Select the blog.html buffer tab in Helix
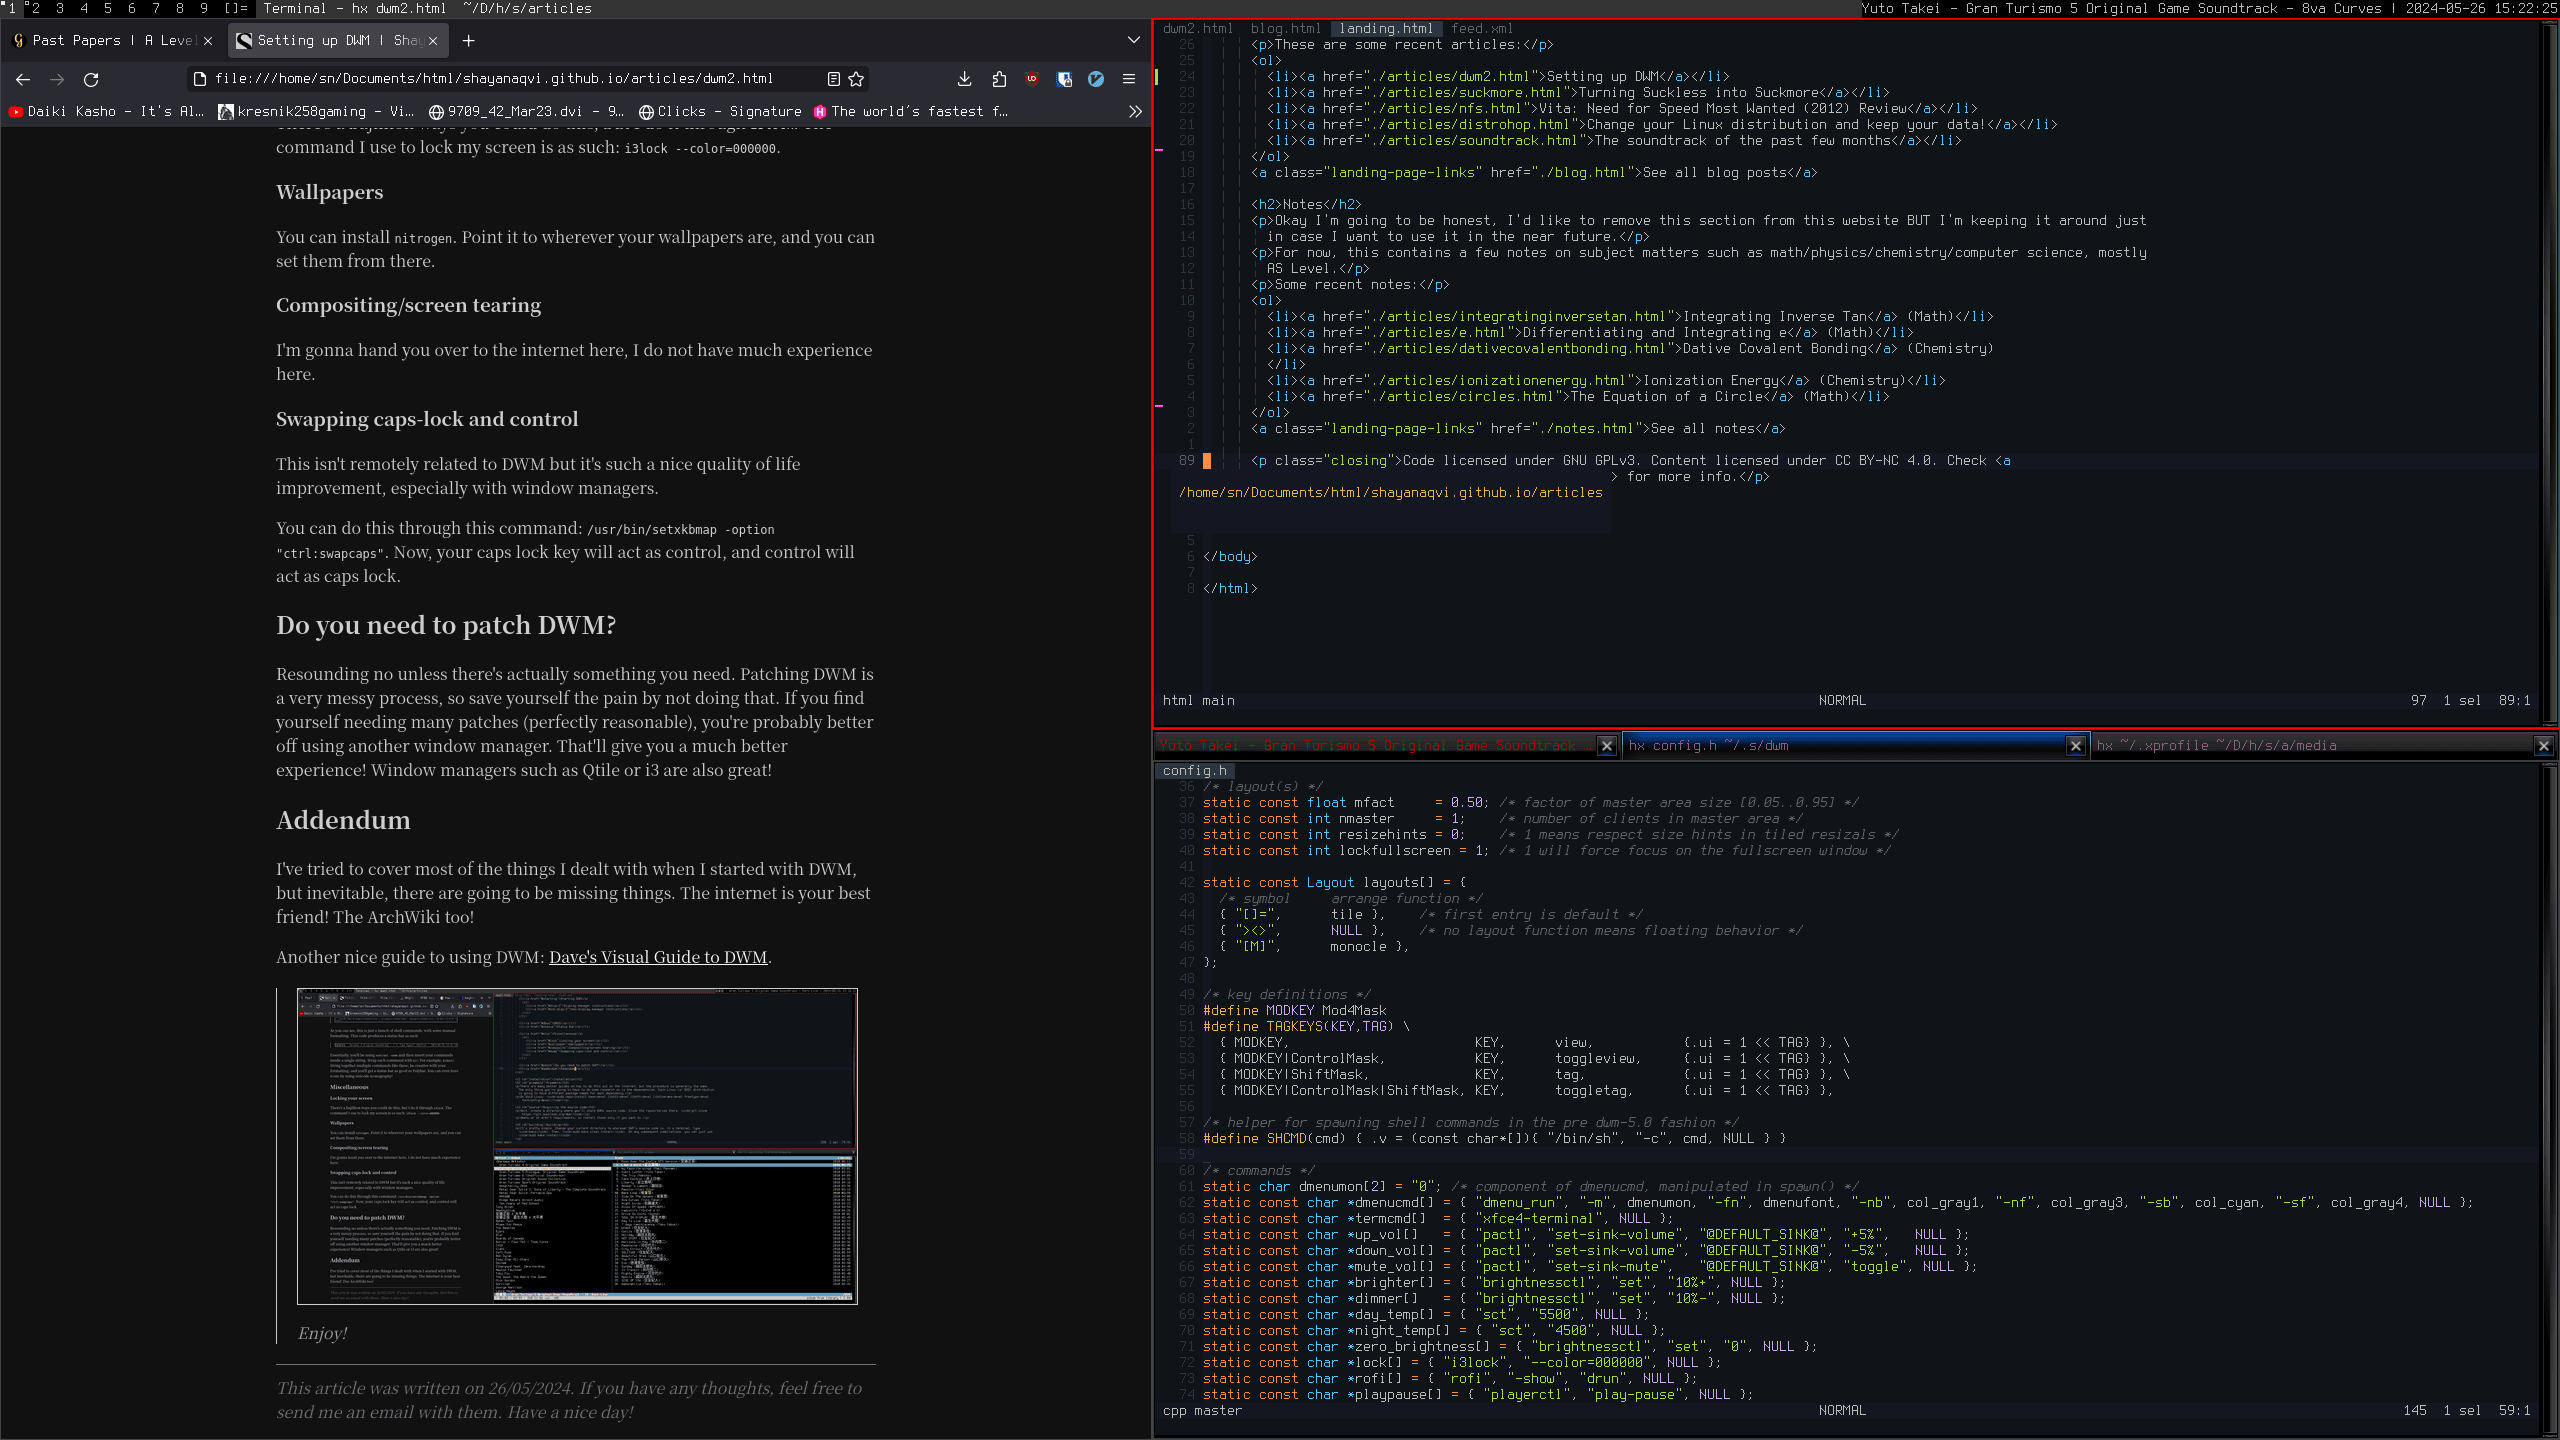 tap(1286, 29)
